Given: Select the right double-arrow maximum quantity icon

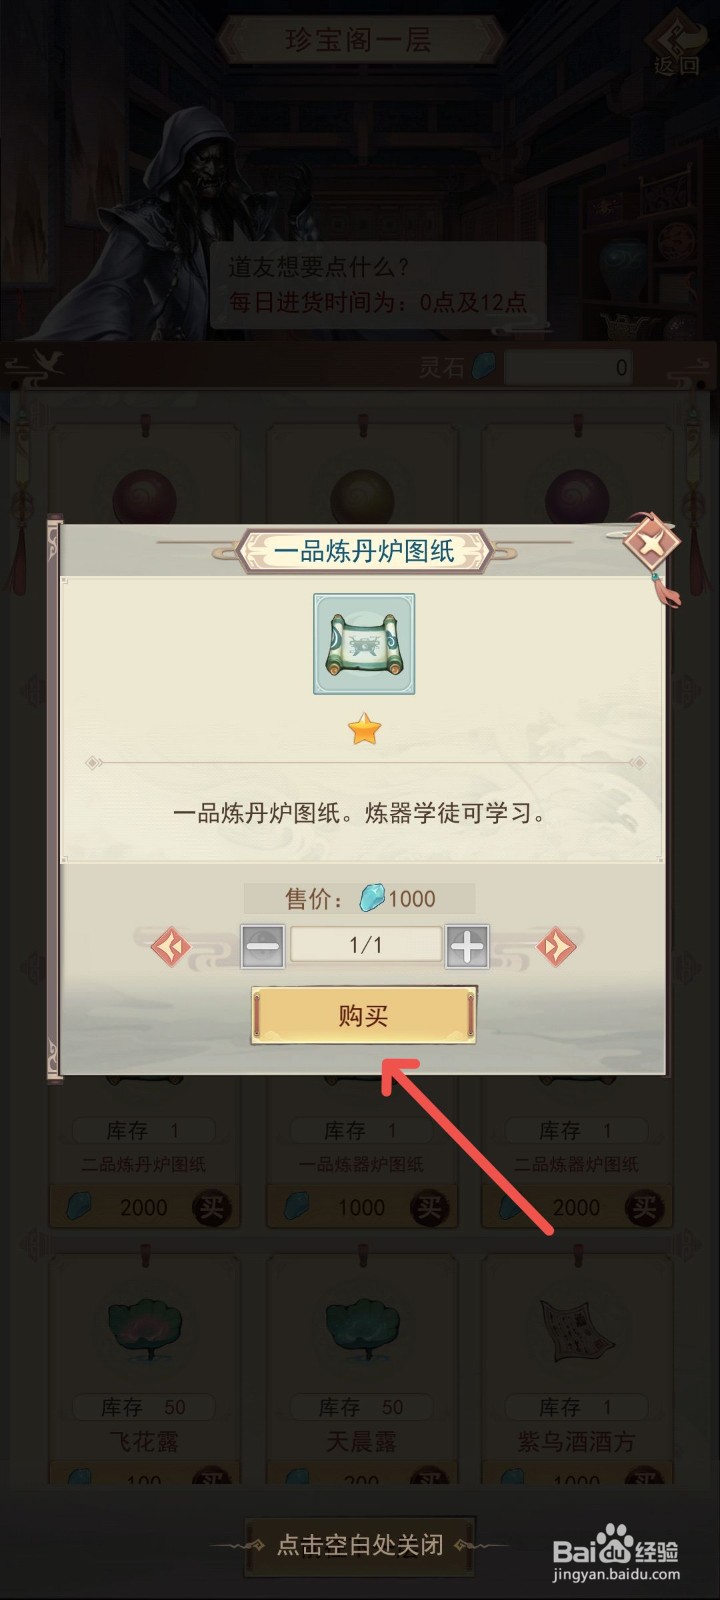Looking at the screenshot, I should 557,946.
